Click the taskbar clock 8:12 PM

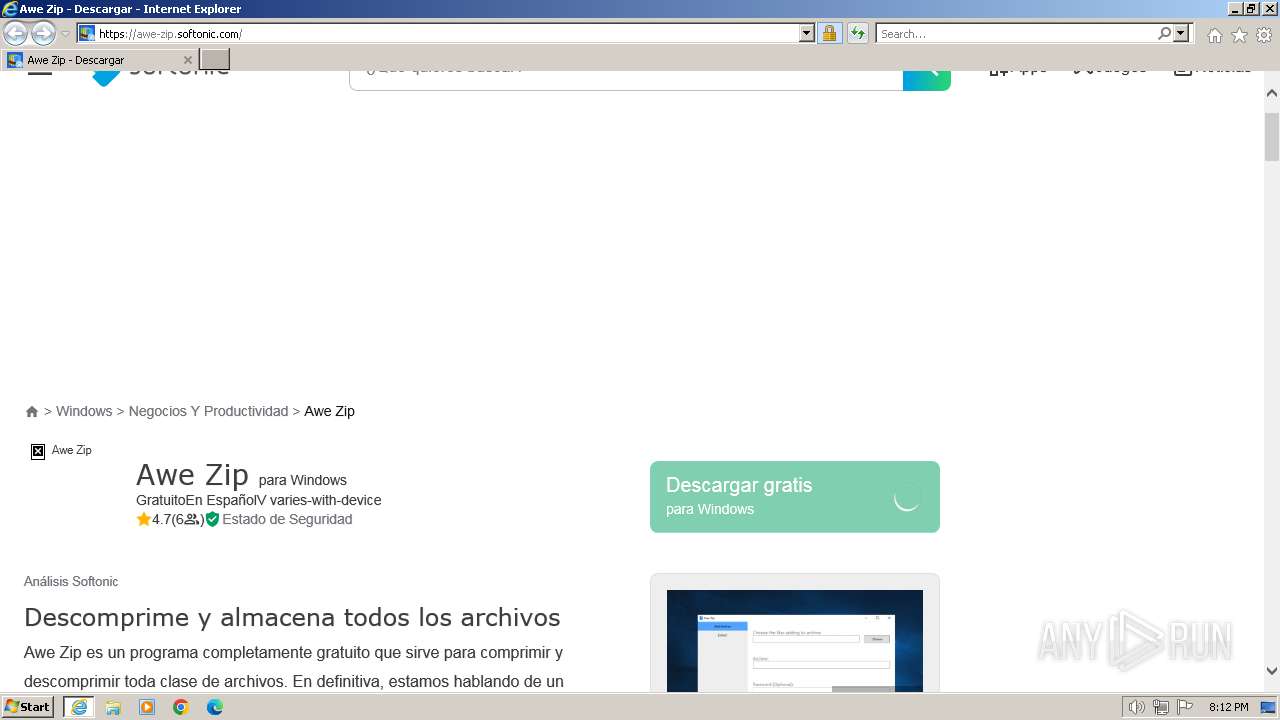tap(1228, 707)
